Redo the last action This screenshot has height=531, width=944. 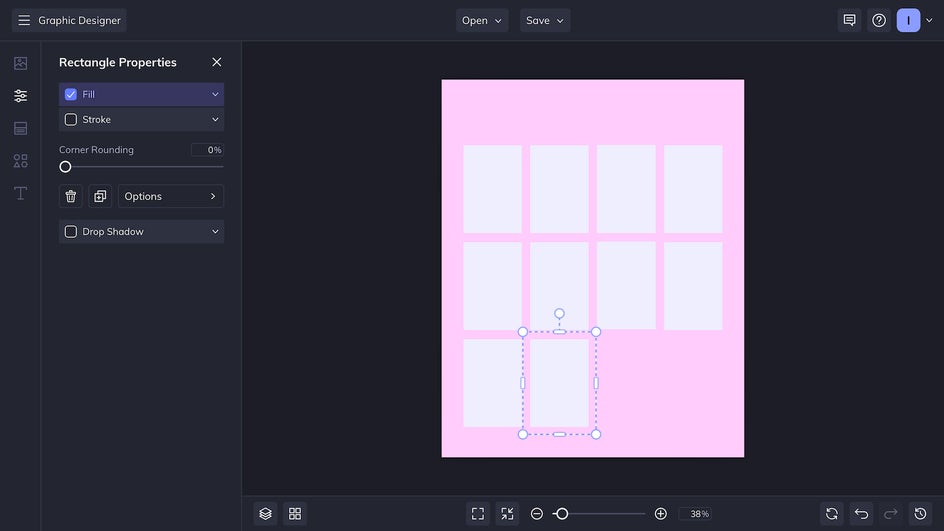click(891, 514)
